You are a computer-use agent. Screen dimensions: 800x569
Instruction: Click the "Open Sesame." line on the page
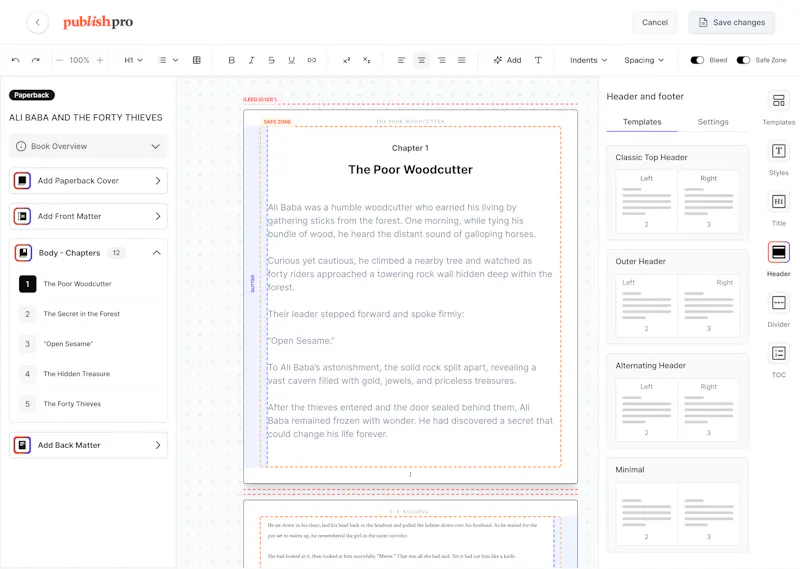302,340
